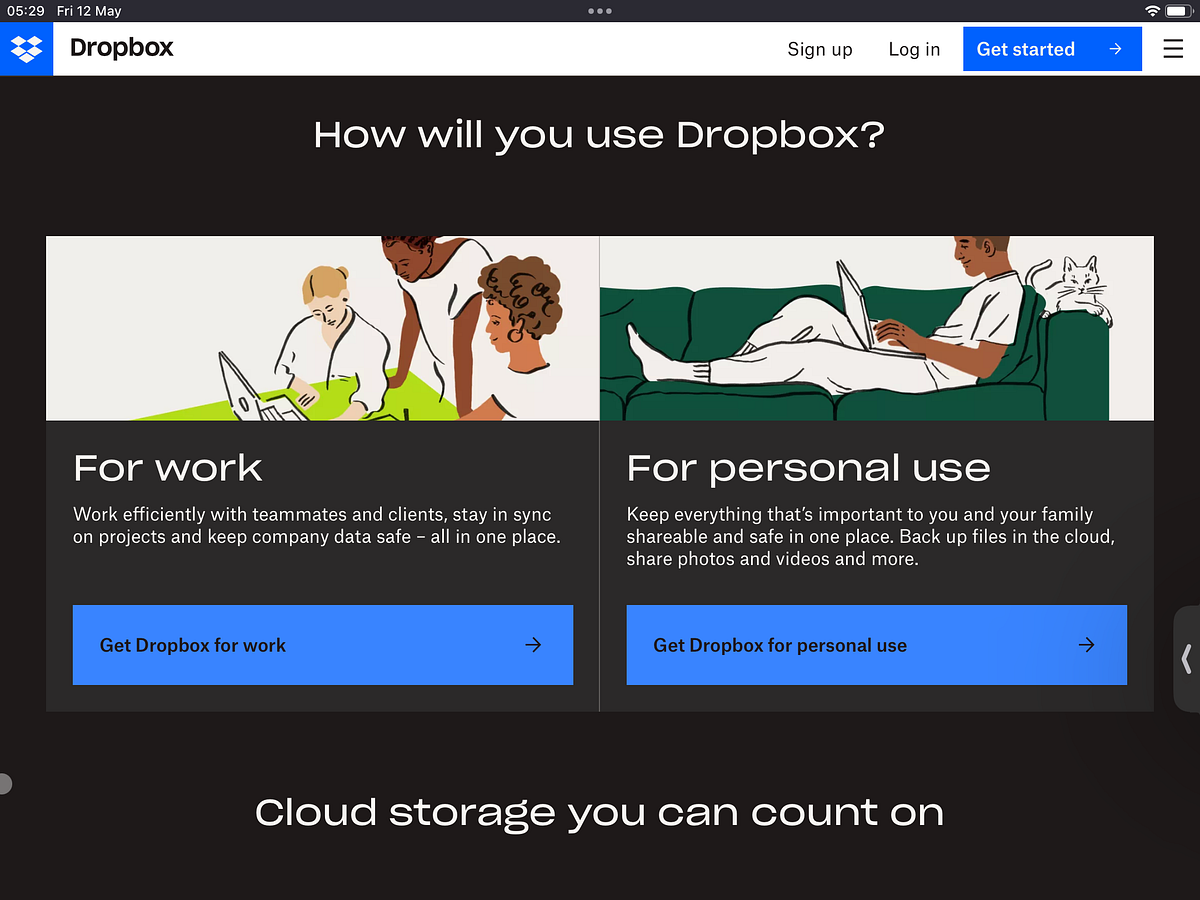
Task: Tap the slide-over panel handle chevron
Action: (x=1186, y=658)
